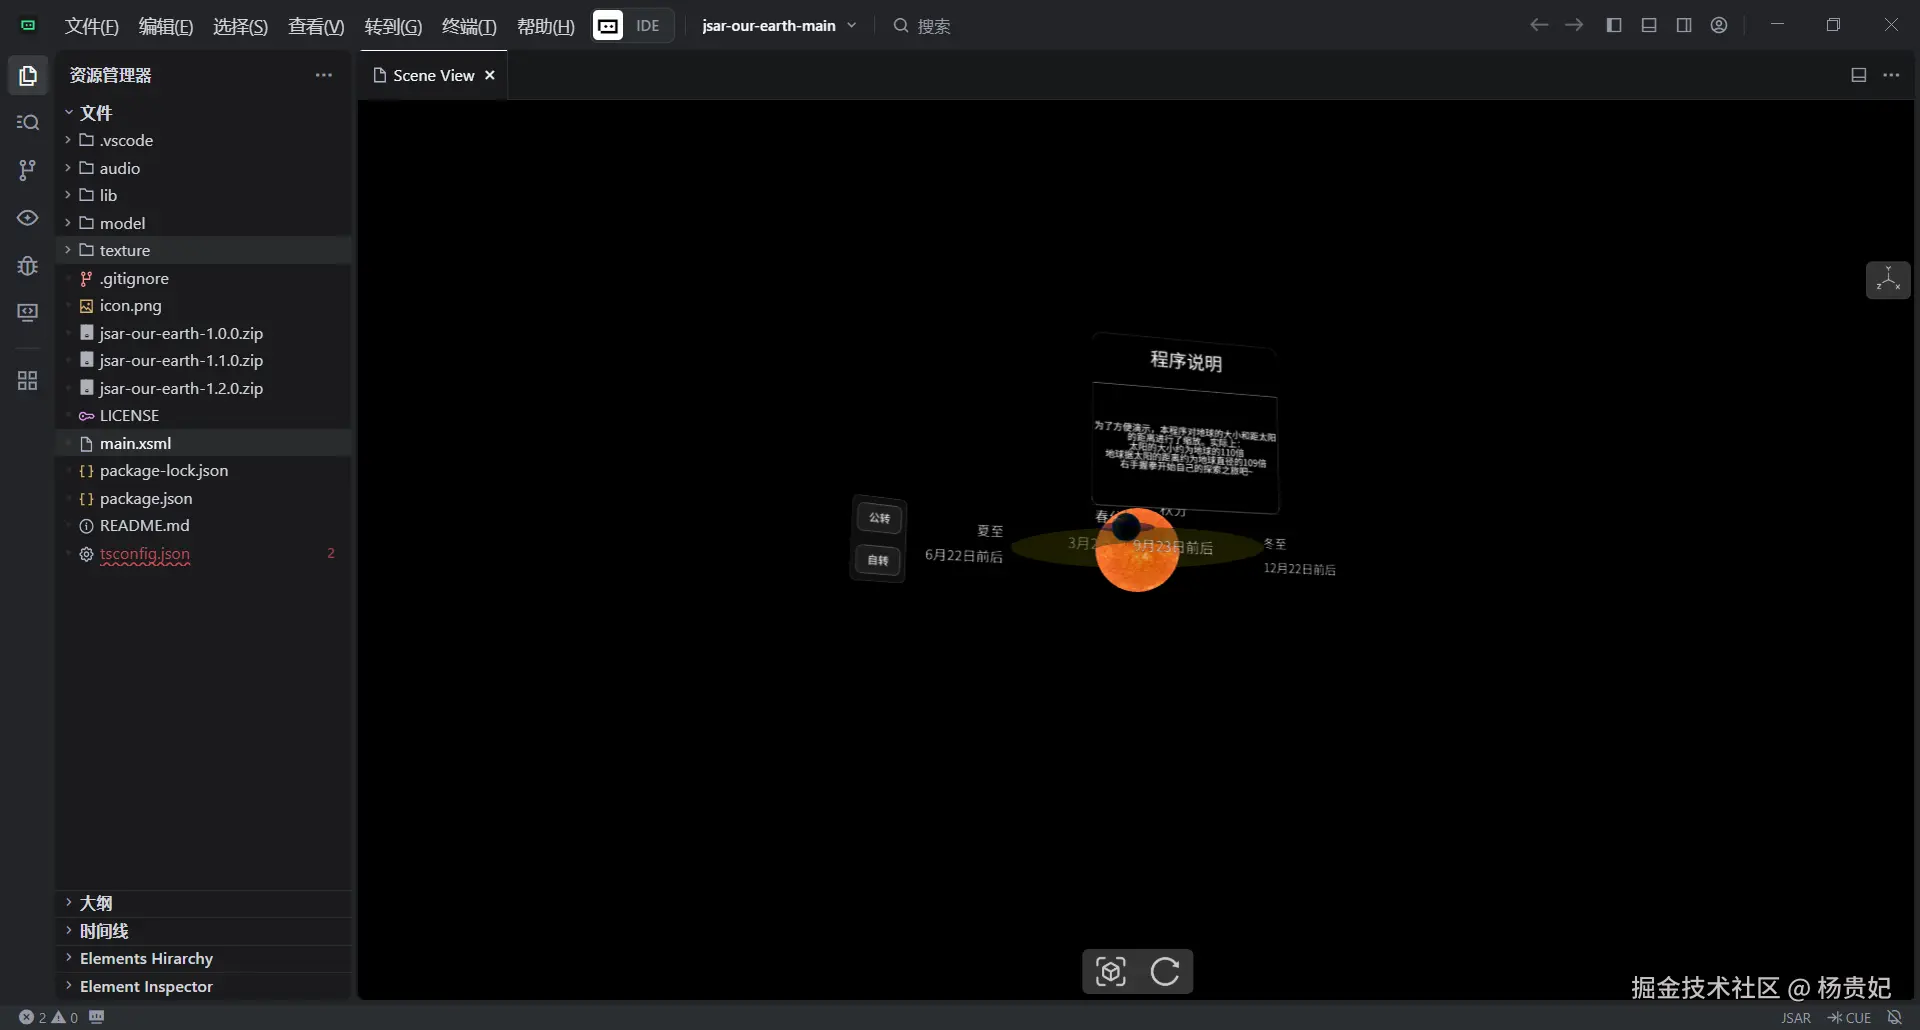Open the LICENSE file

pyautogui.click(x=203, y=415)
